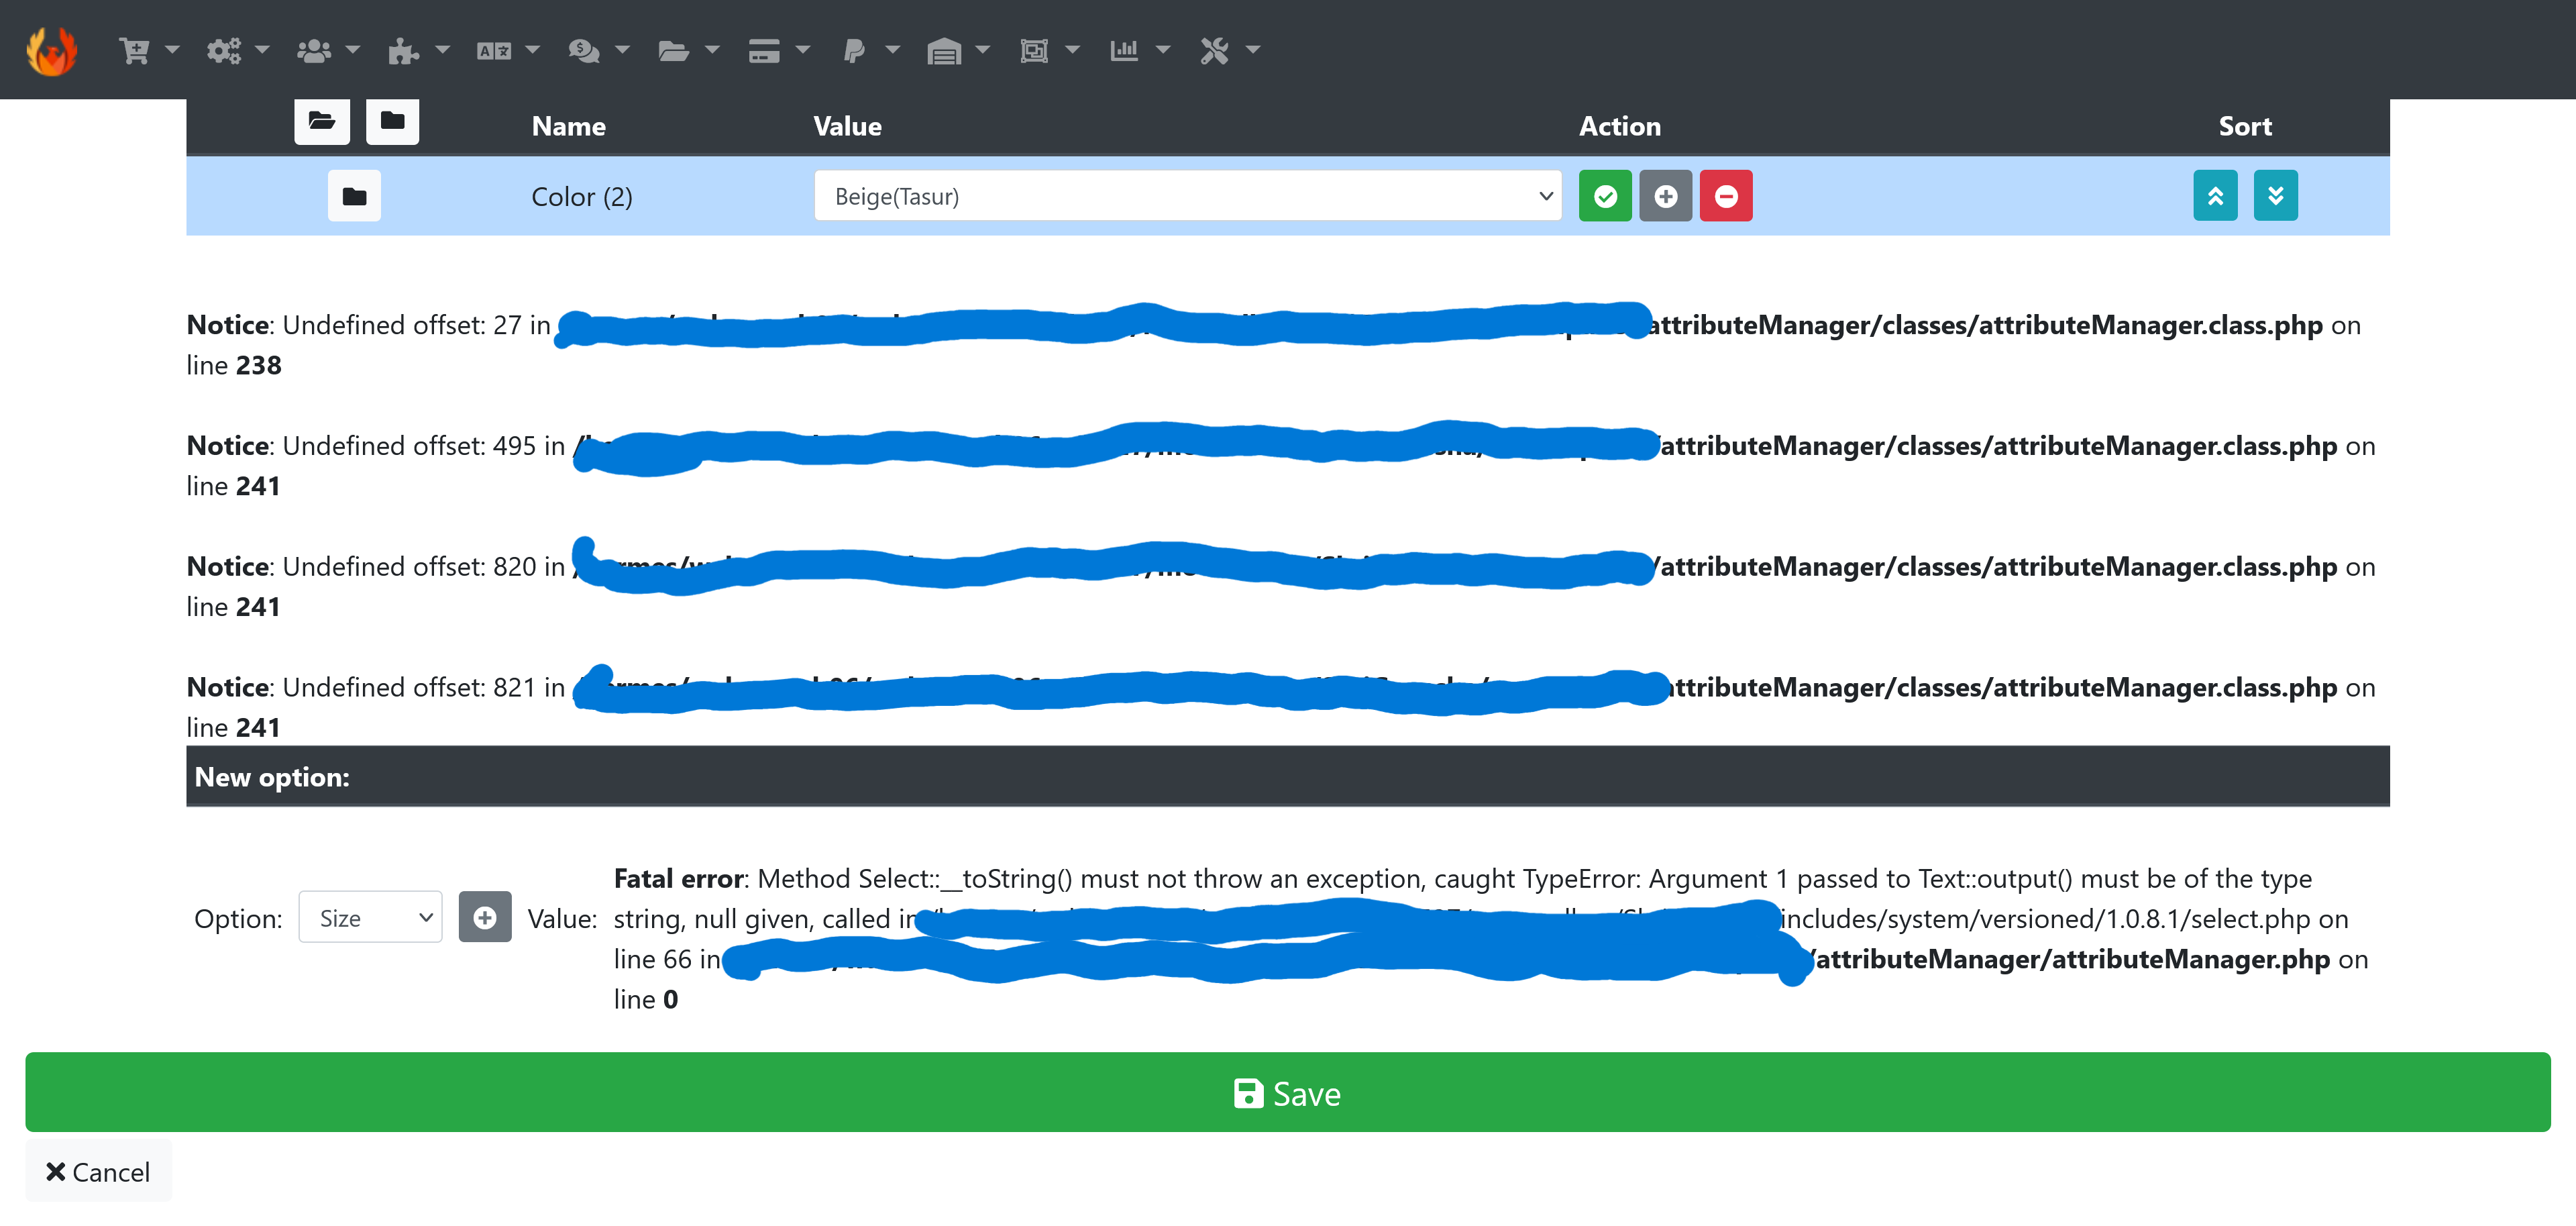The height and width of the screenshot is (1226, 2576).
Task: Open the open-folder catalog menu icon
Action: tap(674, 50)
